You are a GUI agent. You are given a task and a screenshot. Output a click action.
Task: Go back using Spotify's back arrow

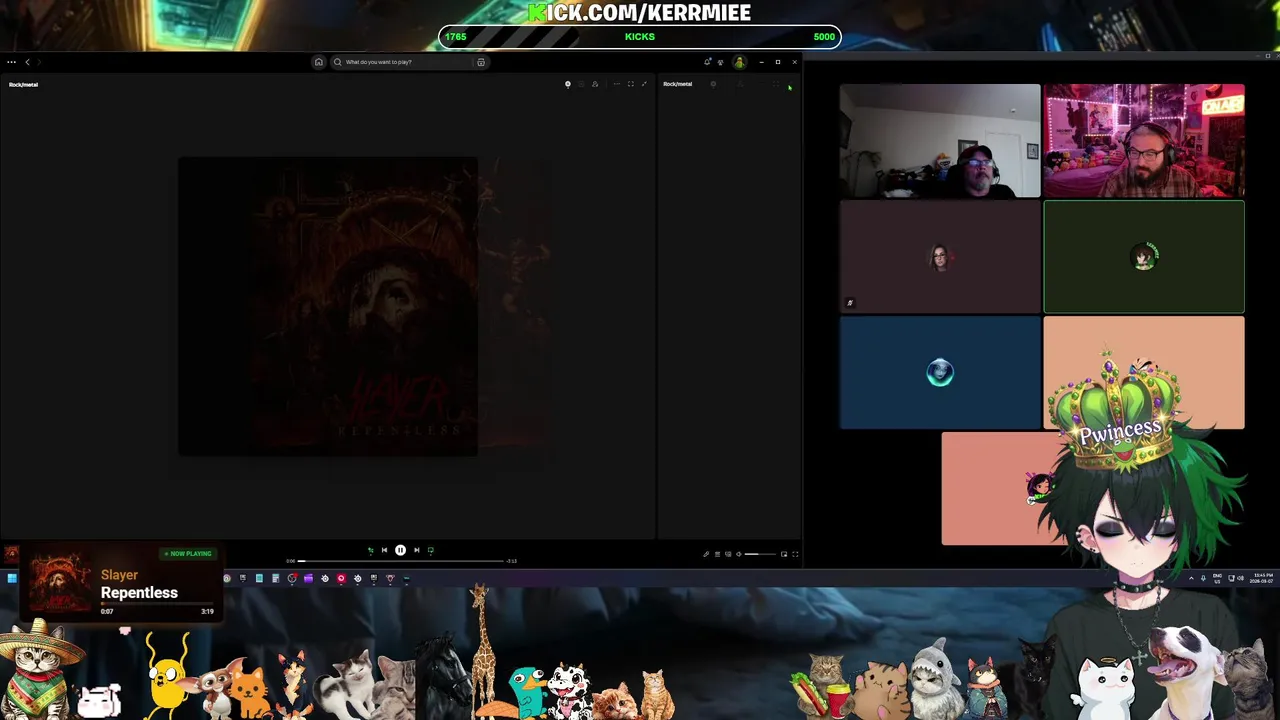click(27, 62)
